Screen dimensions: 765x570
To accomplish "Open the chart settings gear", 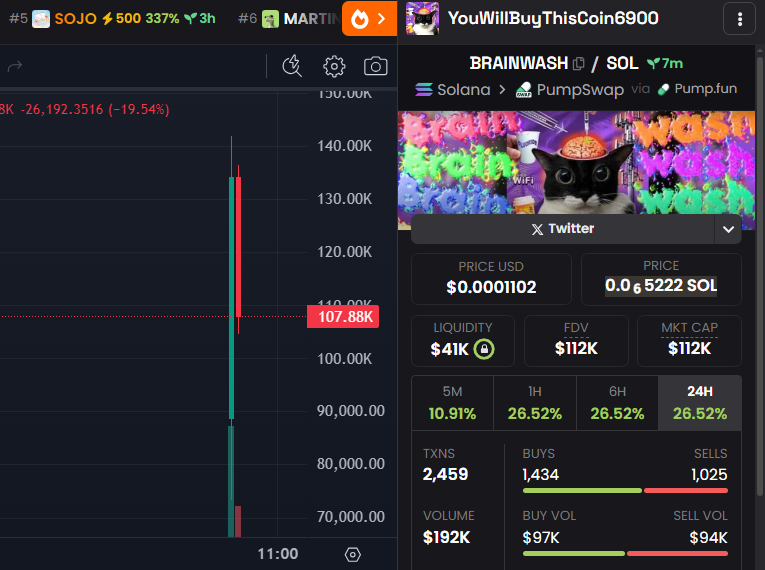I will coord(334,66).
